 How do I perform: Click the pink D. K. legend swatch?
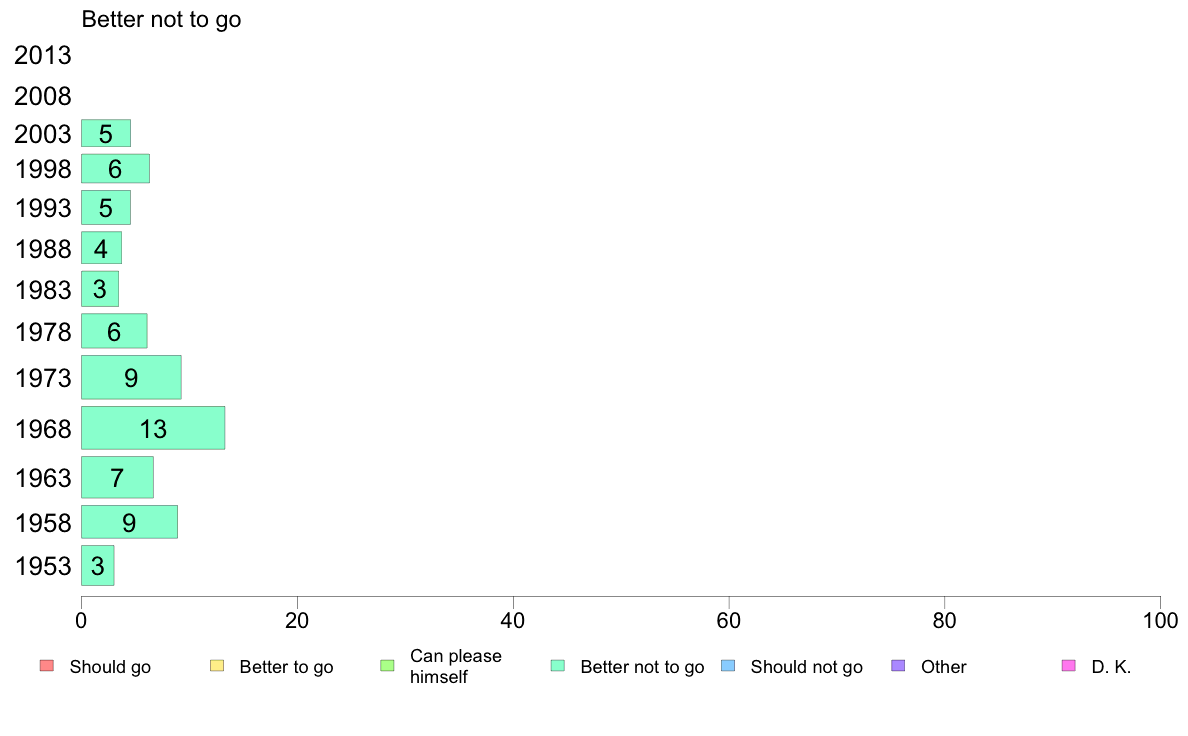coord(1068,666)
